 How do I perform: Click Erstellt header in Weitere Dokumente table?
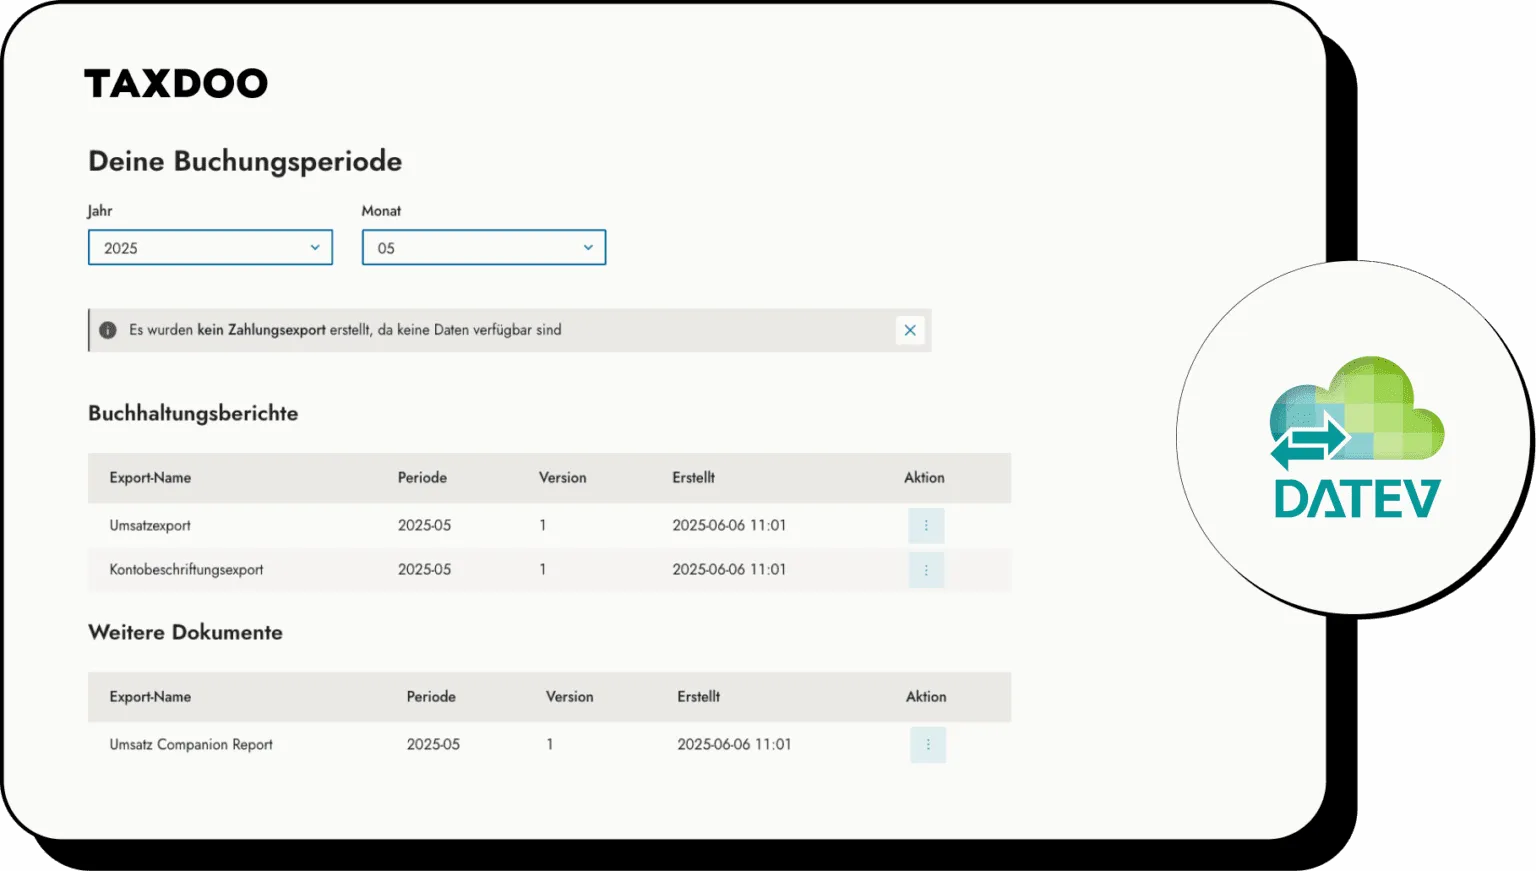click(699, 697)
